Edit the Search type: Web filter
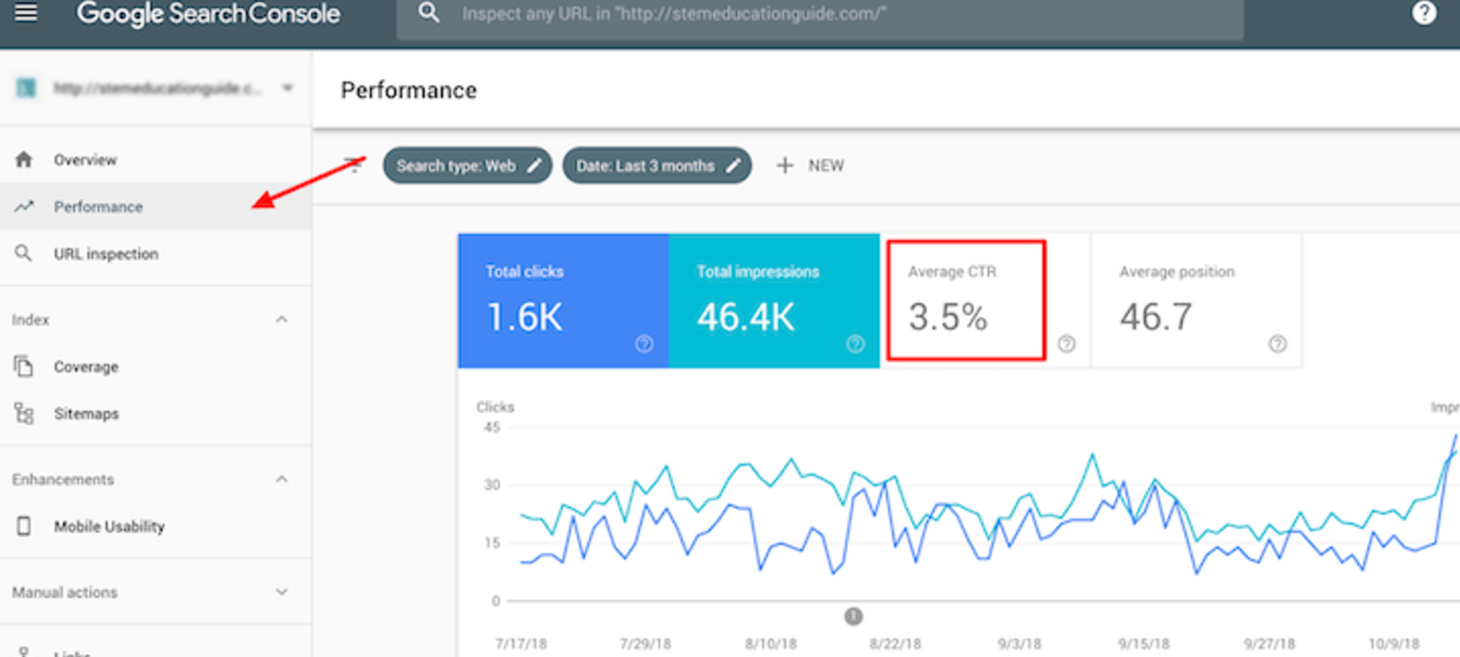Image resolution: width=1460 pixels, height=657 pixels. pyautogui.click(x=467, y=166)
